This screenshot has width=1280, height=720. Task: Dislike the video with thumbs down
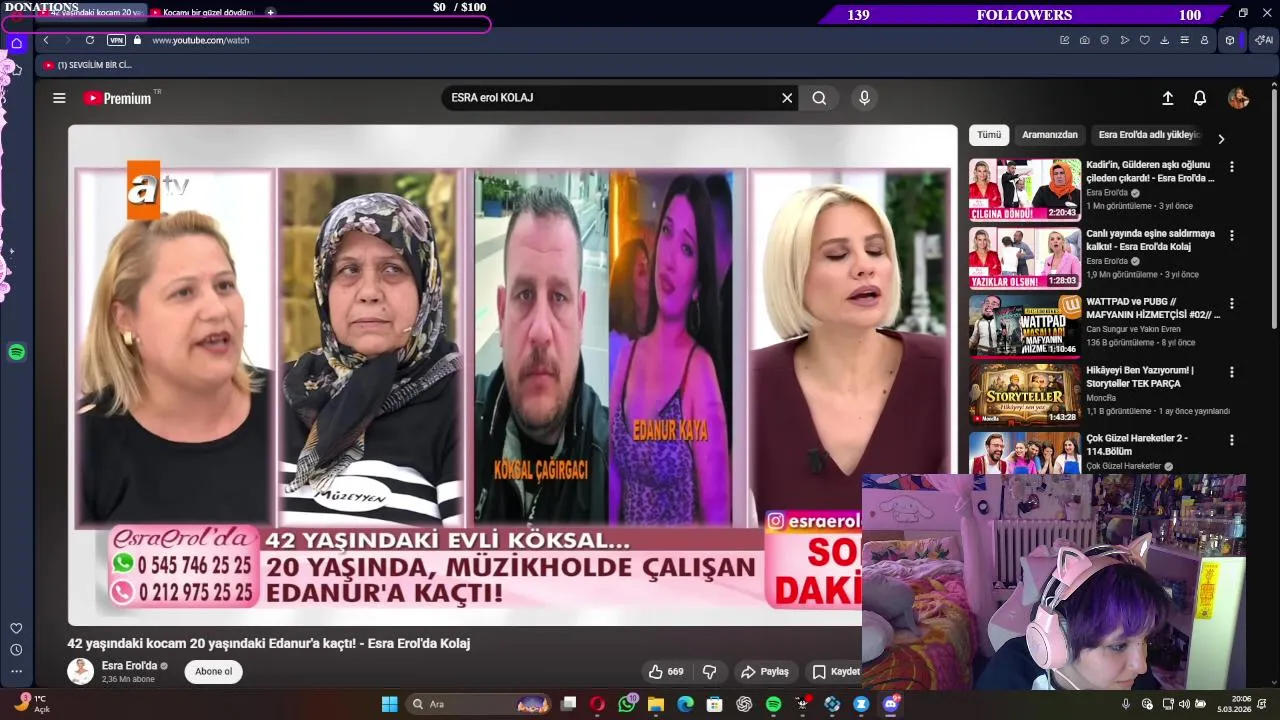pos(710,672)
